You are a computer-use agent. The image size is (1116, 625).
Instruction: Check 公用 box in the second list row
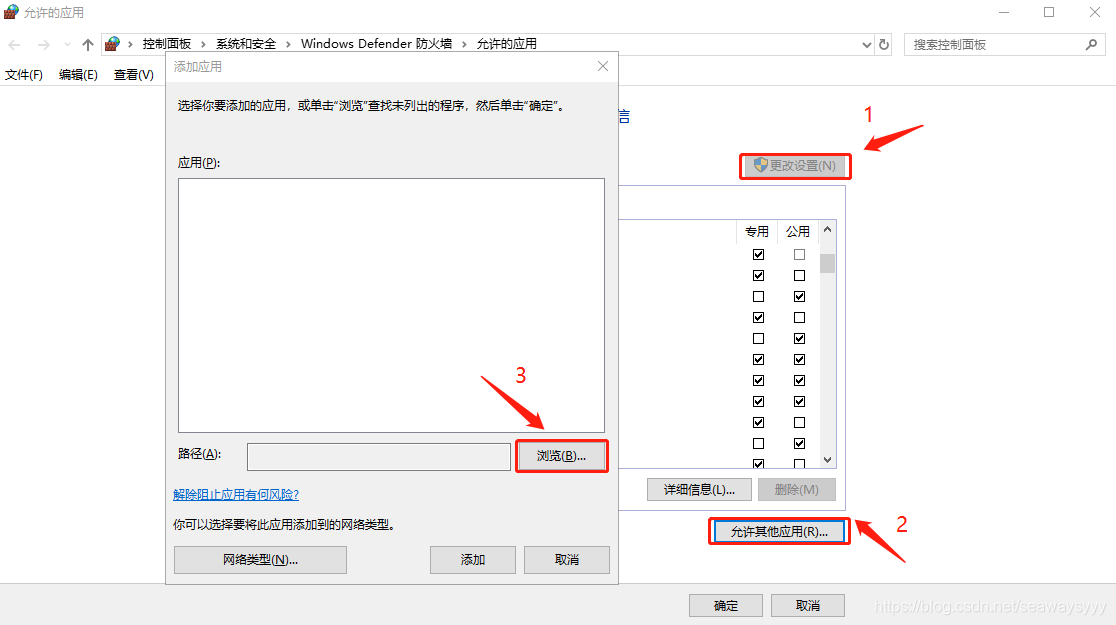799,275
